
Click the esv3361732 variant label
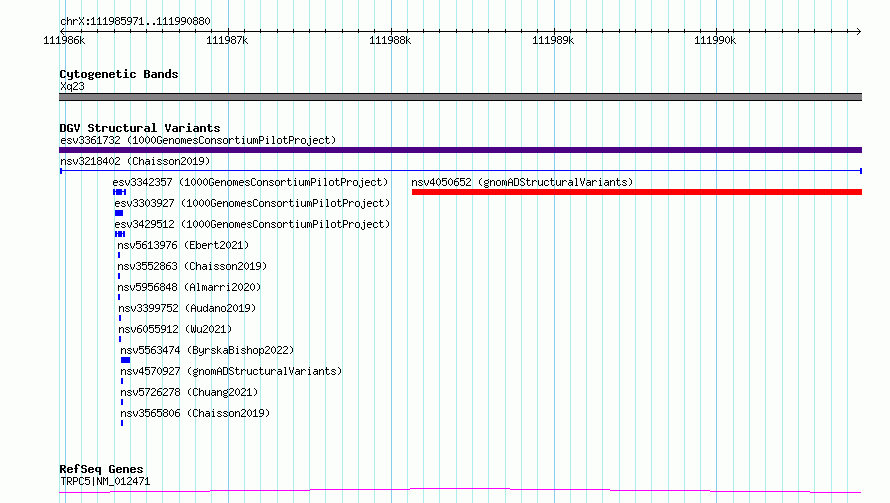point(198,140)
